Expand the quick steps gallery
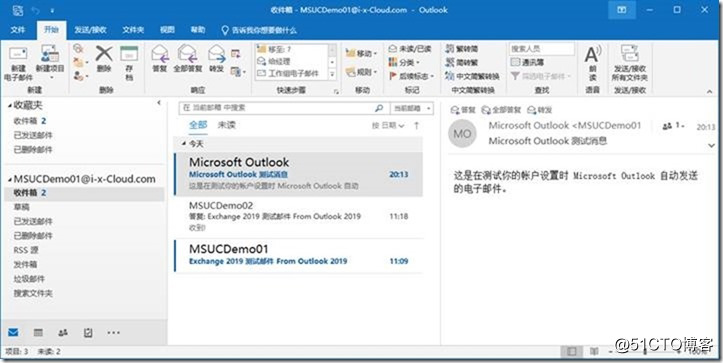 click(332, 74)
